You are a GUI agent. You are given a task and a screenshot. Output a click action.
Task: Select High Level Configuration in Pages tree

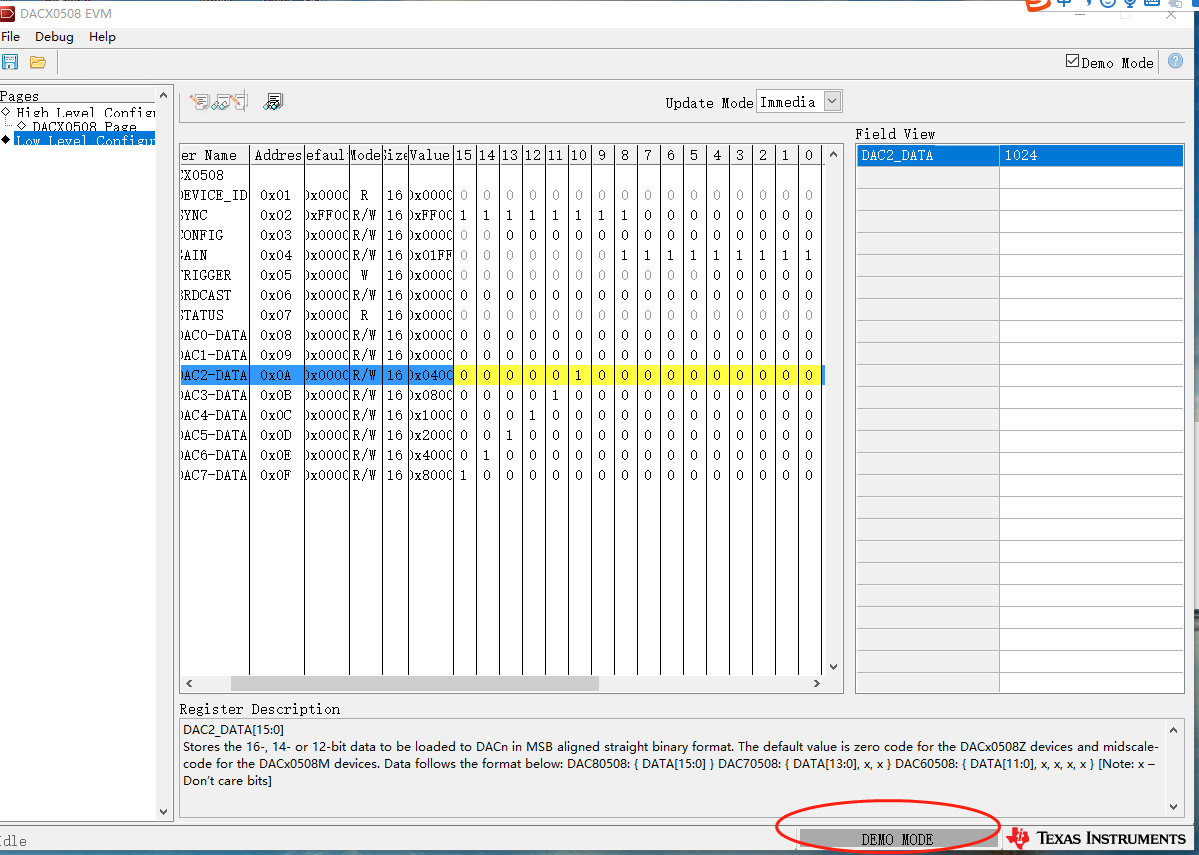pos(86,112)
